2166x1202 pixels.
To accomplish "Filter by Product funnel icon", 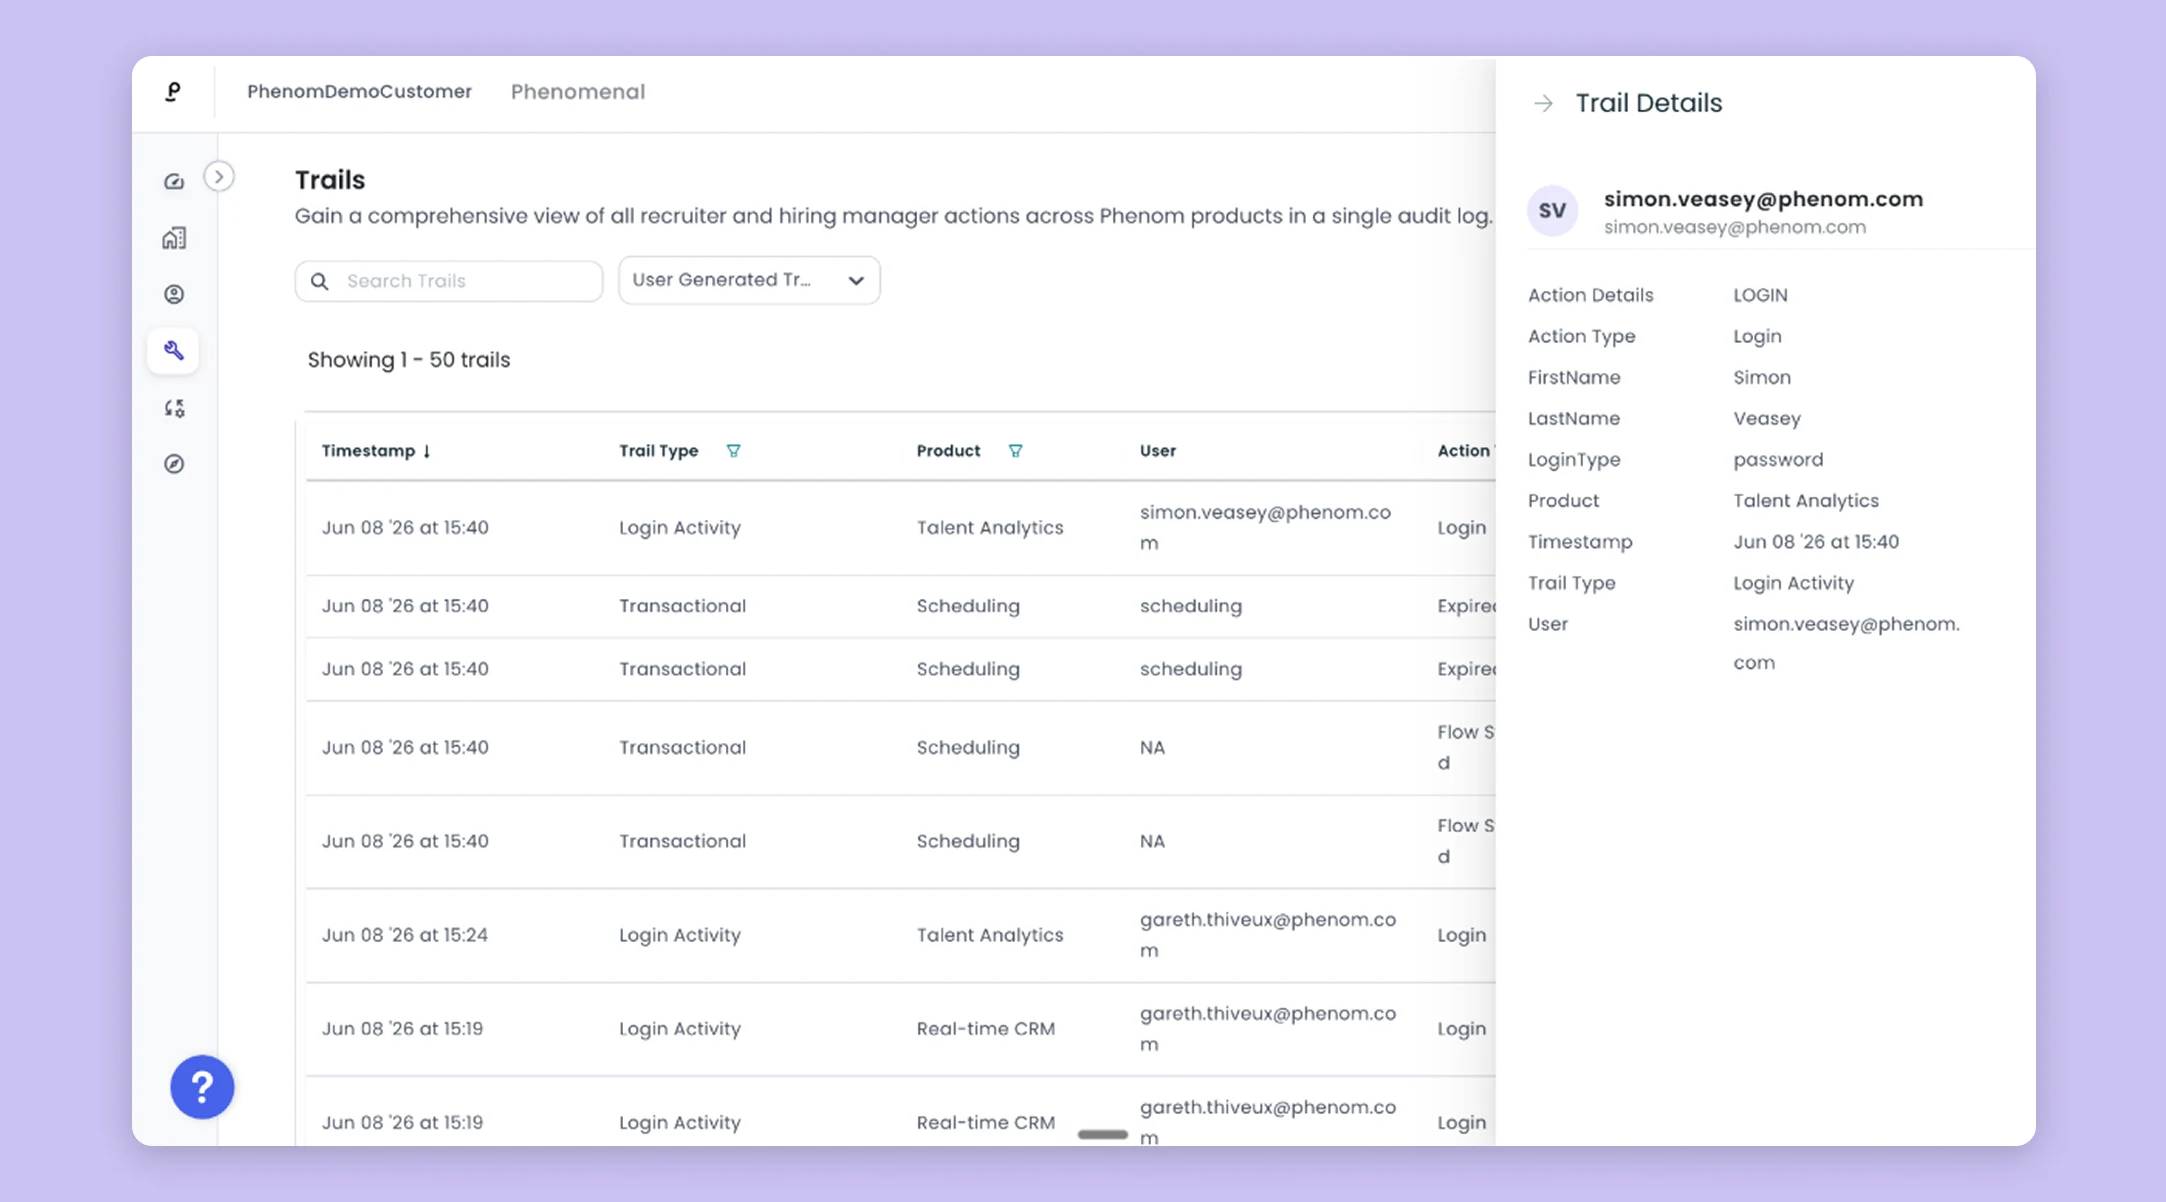I will point(1015,451).
